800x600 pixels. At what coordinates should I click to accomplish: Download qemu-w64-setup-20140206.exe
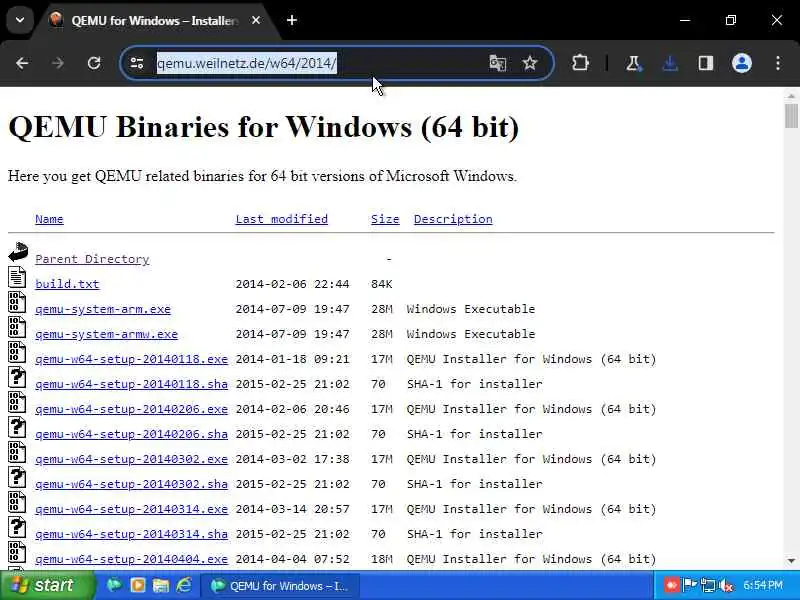tap(132, 409)
